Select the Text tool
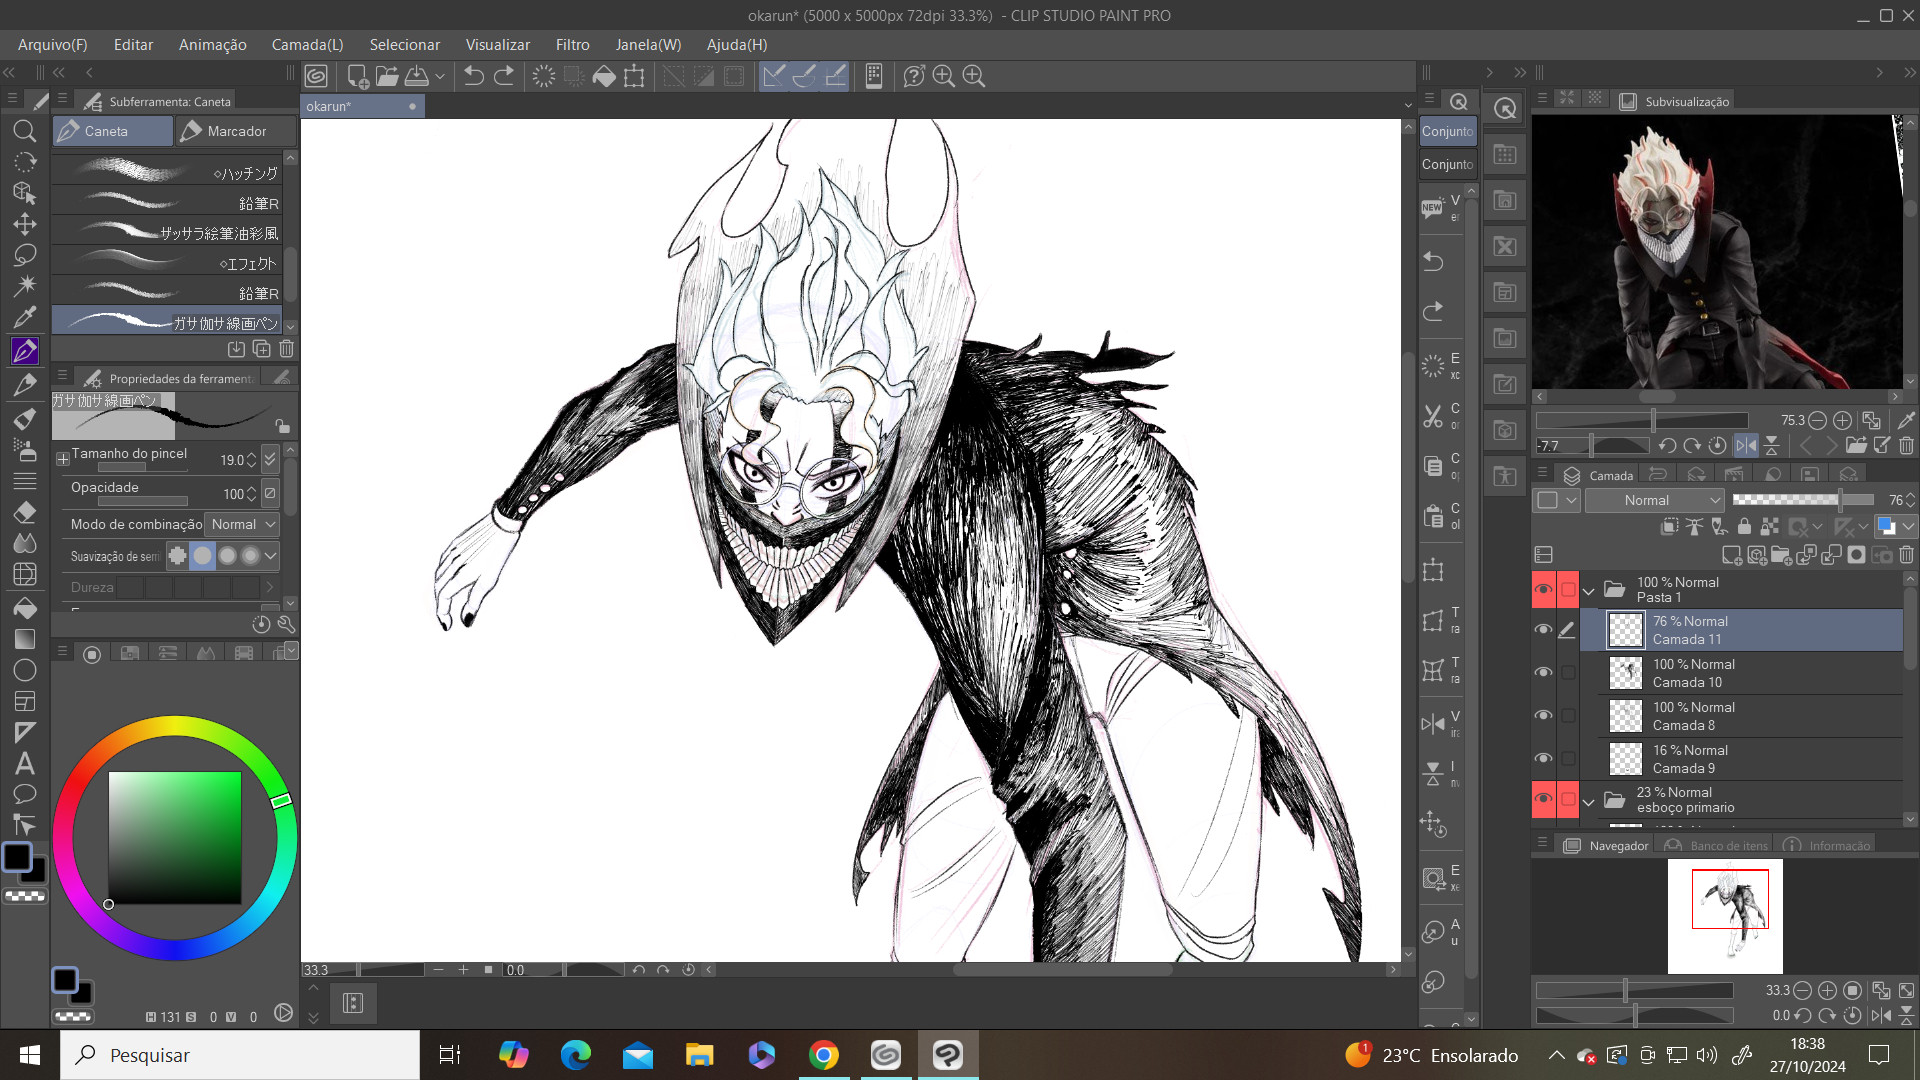Screen dimensions: 1920x1080 coord(25,764)
